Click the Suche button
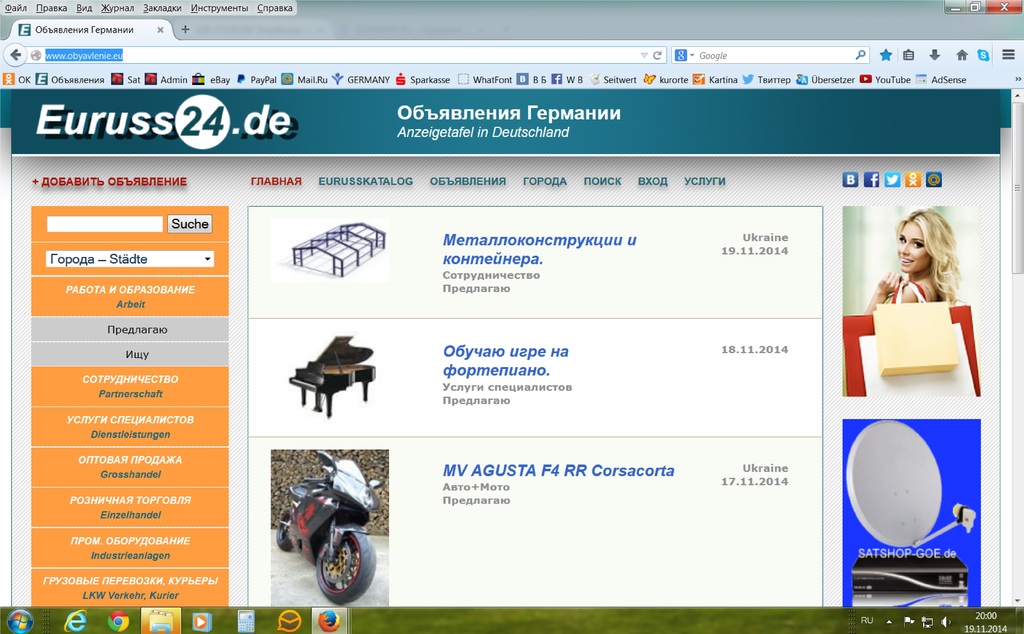Screen dimensions: 1024x634 click(189, 224)
